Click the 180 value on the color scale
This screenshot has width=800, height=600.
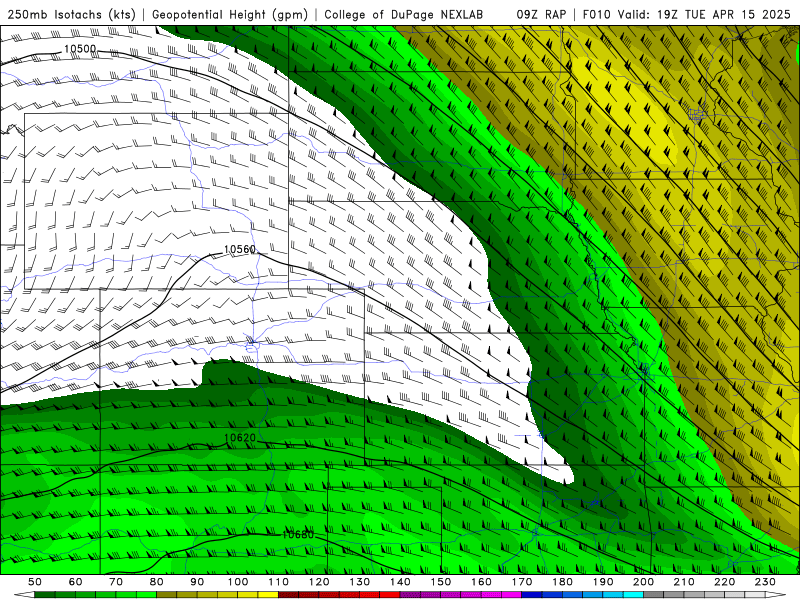click(563, 582)
